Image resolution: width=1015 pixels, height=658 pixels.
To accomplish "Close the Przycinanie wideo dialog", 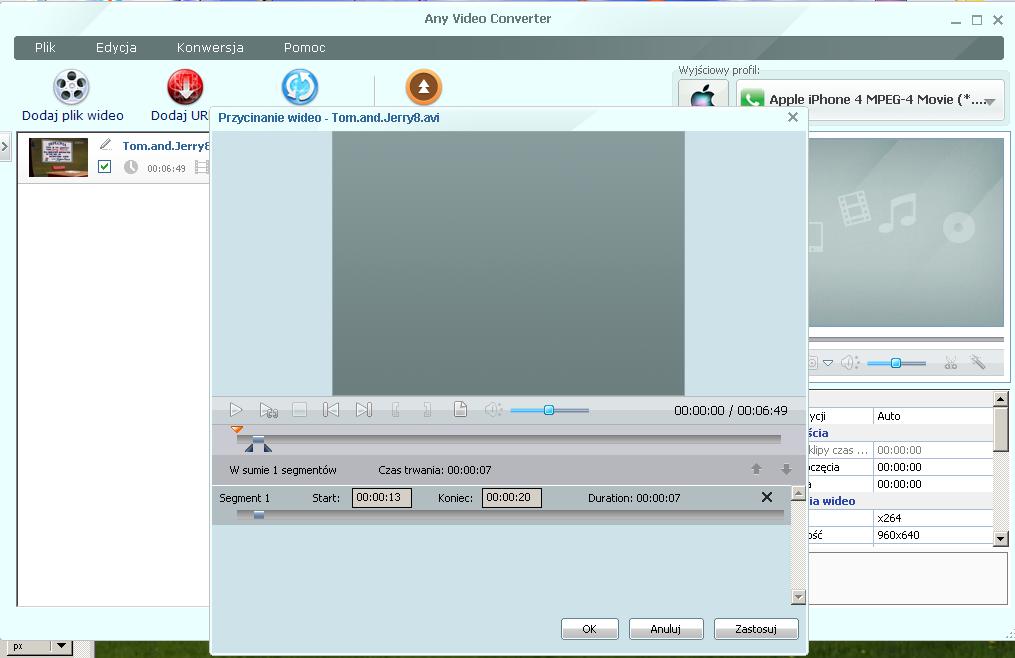I will tap(793, 117).
